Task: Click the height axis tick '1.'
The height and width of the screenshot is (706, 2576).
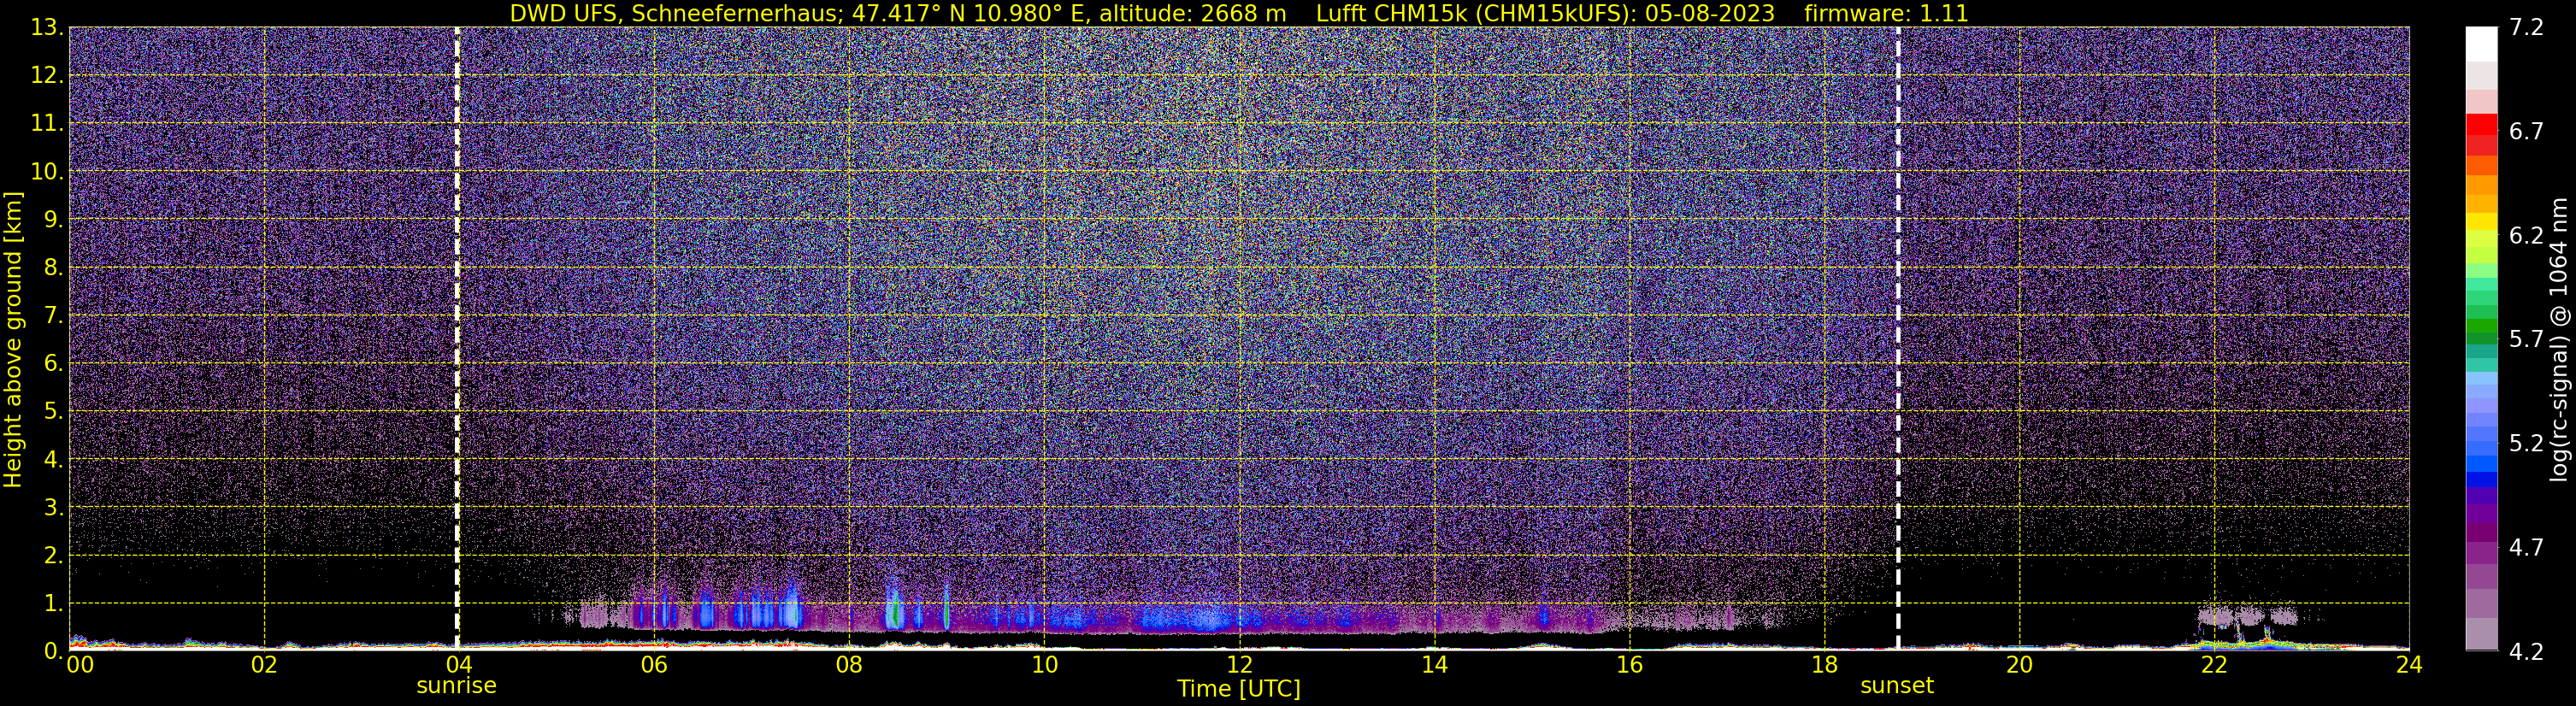Action: [53, 604]
